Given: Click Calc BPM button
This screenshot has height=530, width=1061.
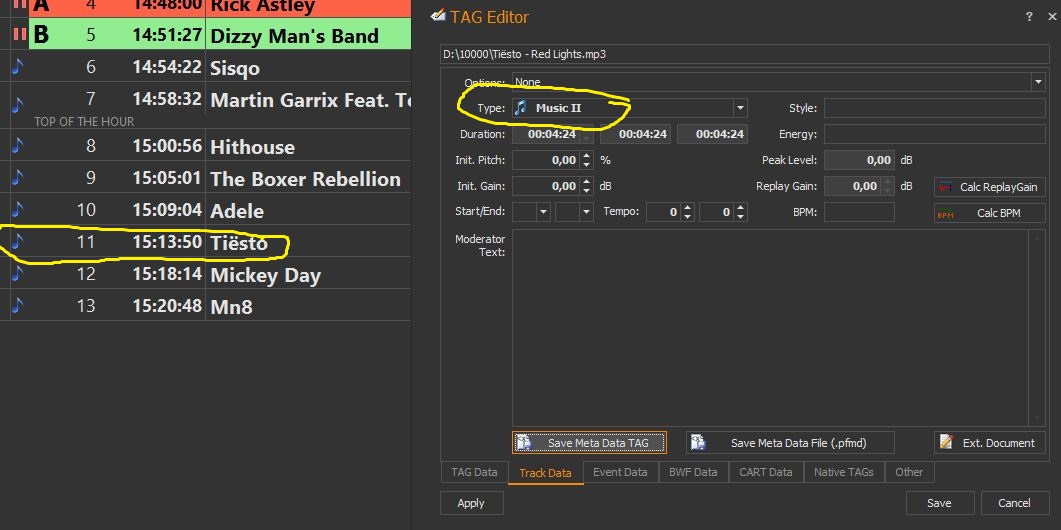Looking at the screenshot, I should 989,213.
